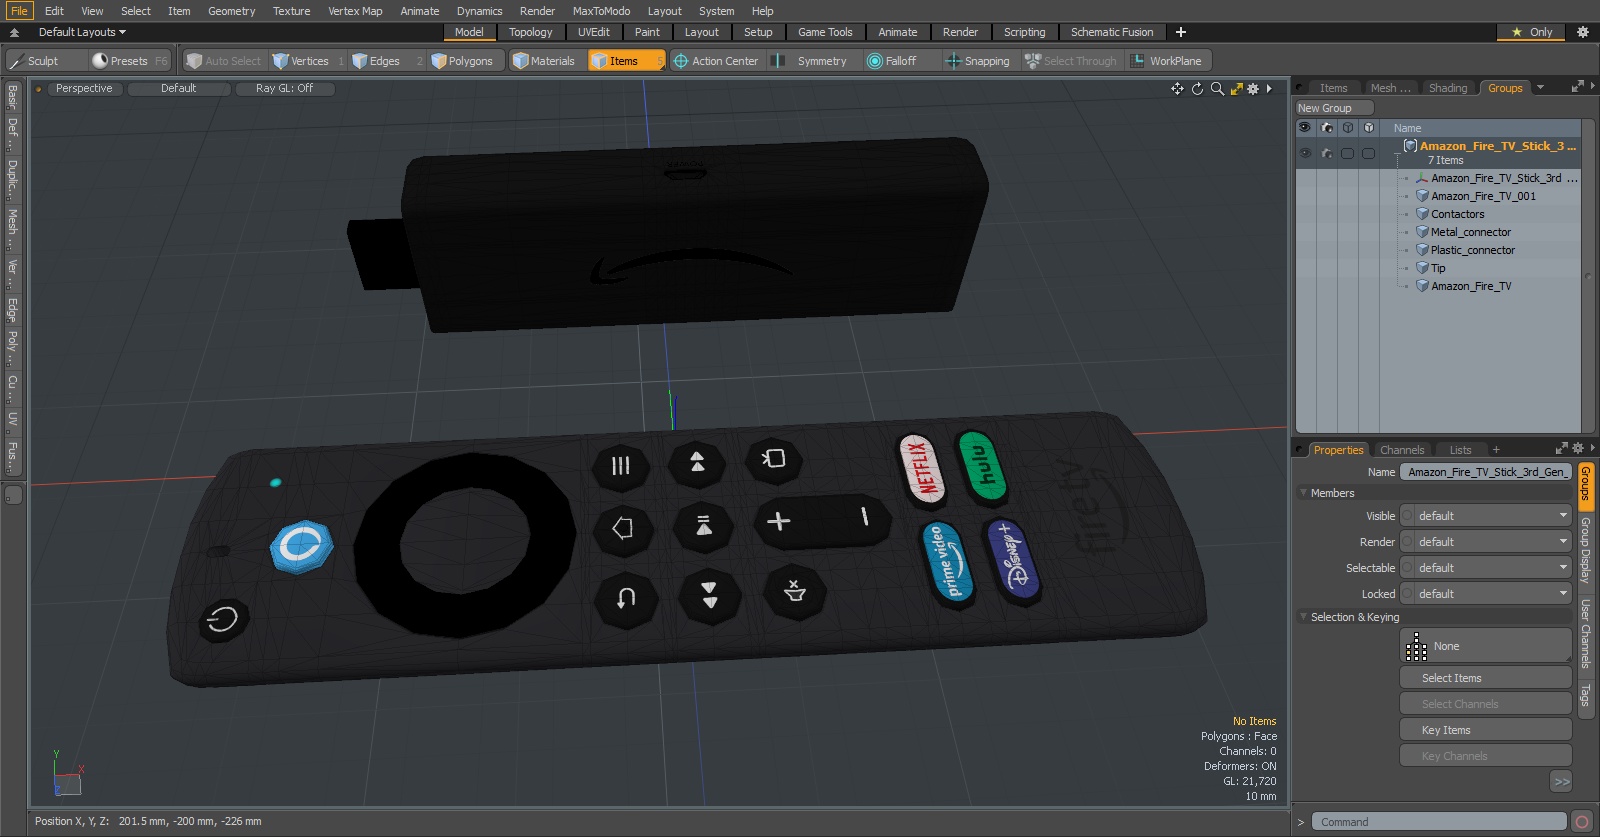Click the New Group button

coord(1334,108)
